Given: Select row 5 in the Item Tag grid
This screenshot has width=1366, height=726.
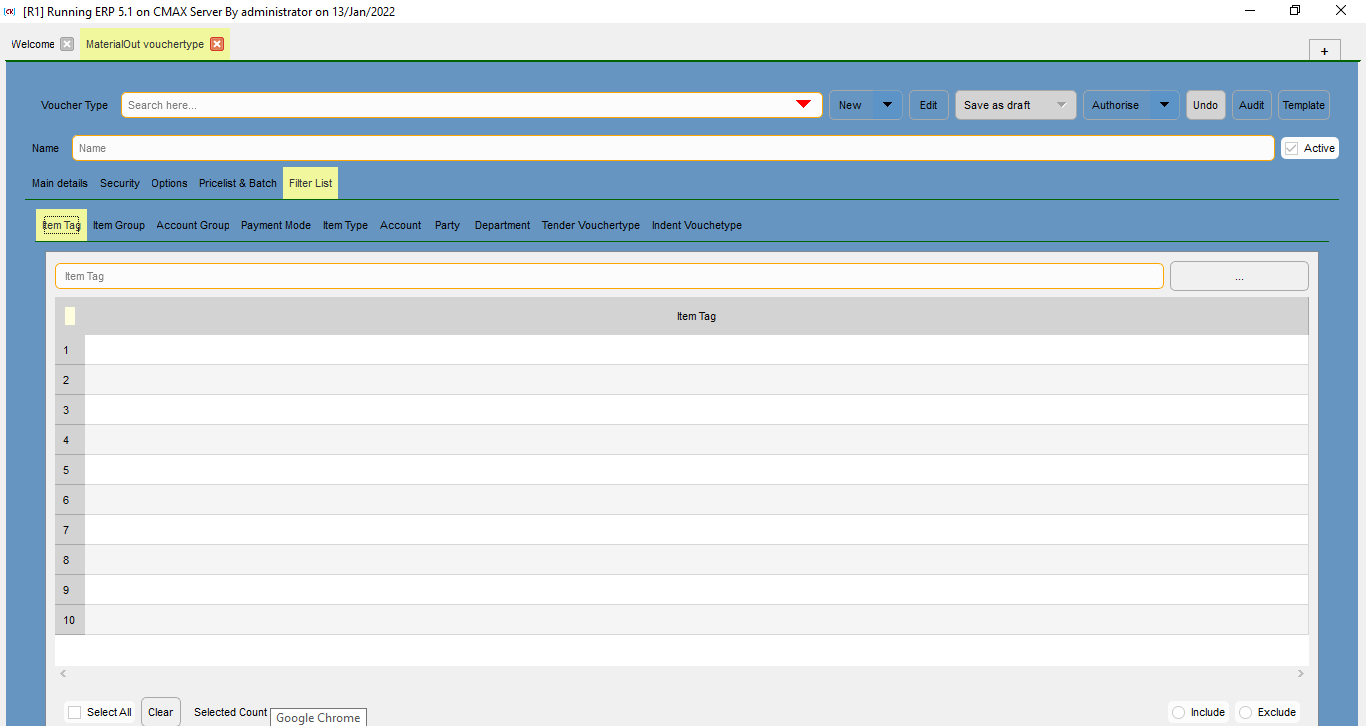Looking at the screenshot, I should click(681, 470).
